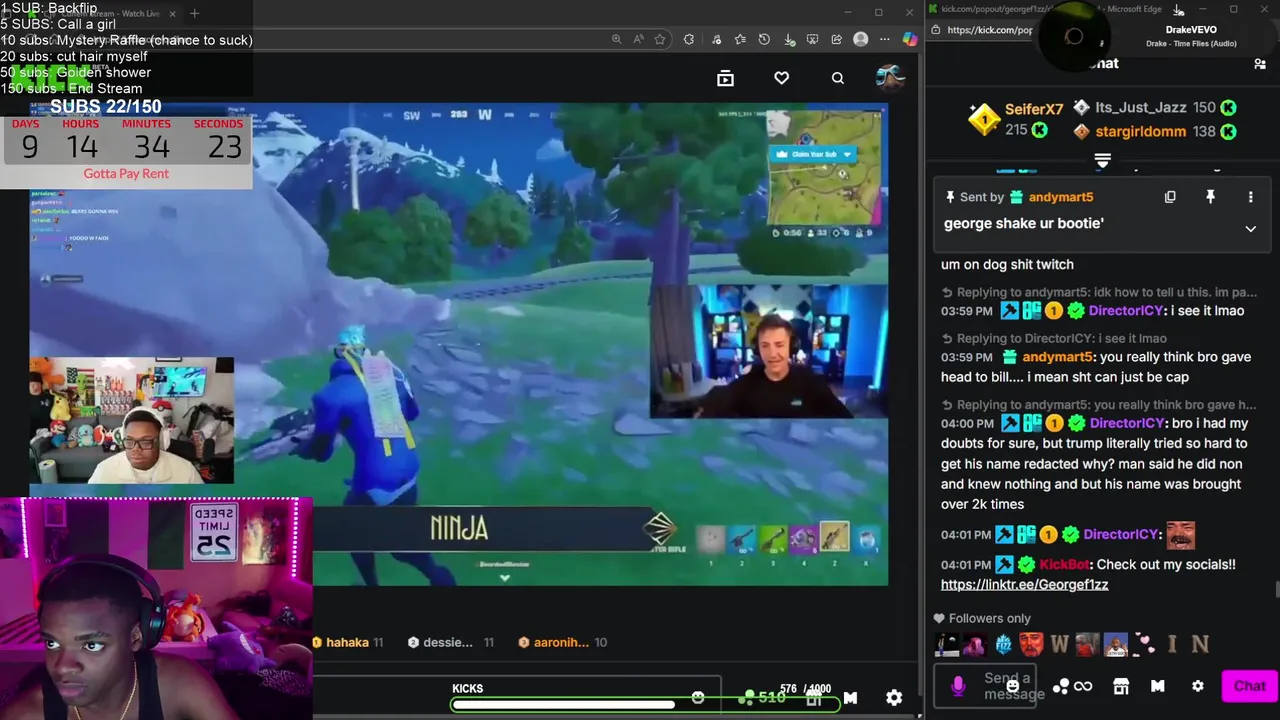
Task: Click andymart5 in the pinned message
Action: tap(1060, 197)
